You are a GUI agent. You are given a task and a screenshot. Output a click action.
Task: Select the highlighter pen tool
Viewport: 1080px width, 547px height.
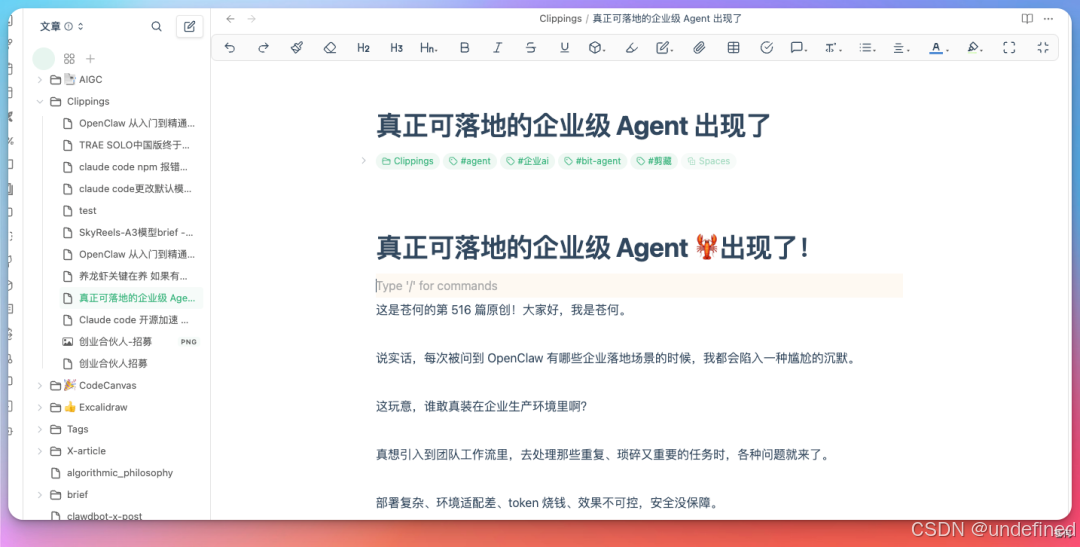(631, 48)
